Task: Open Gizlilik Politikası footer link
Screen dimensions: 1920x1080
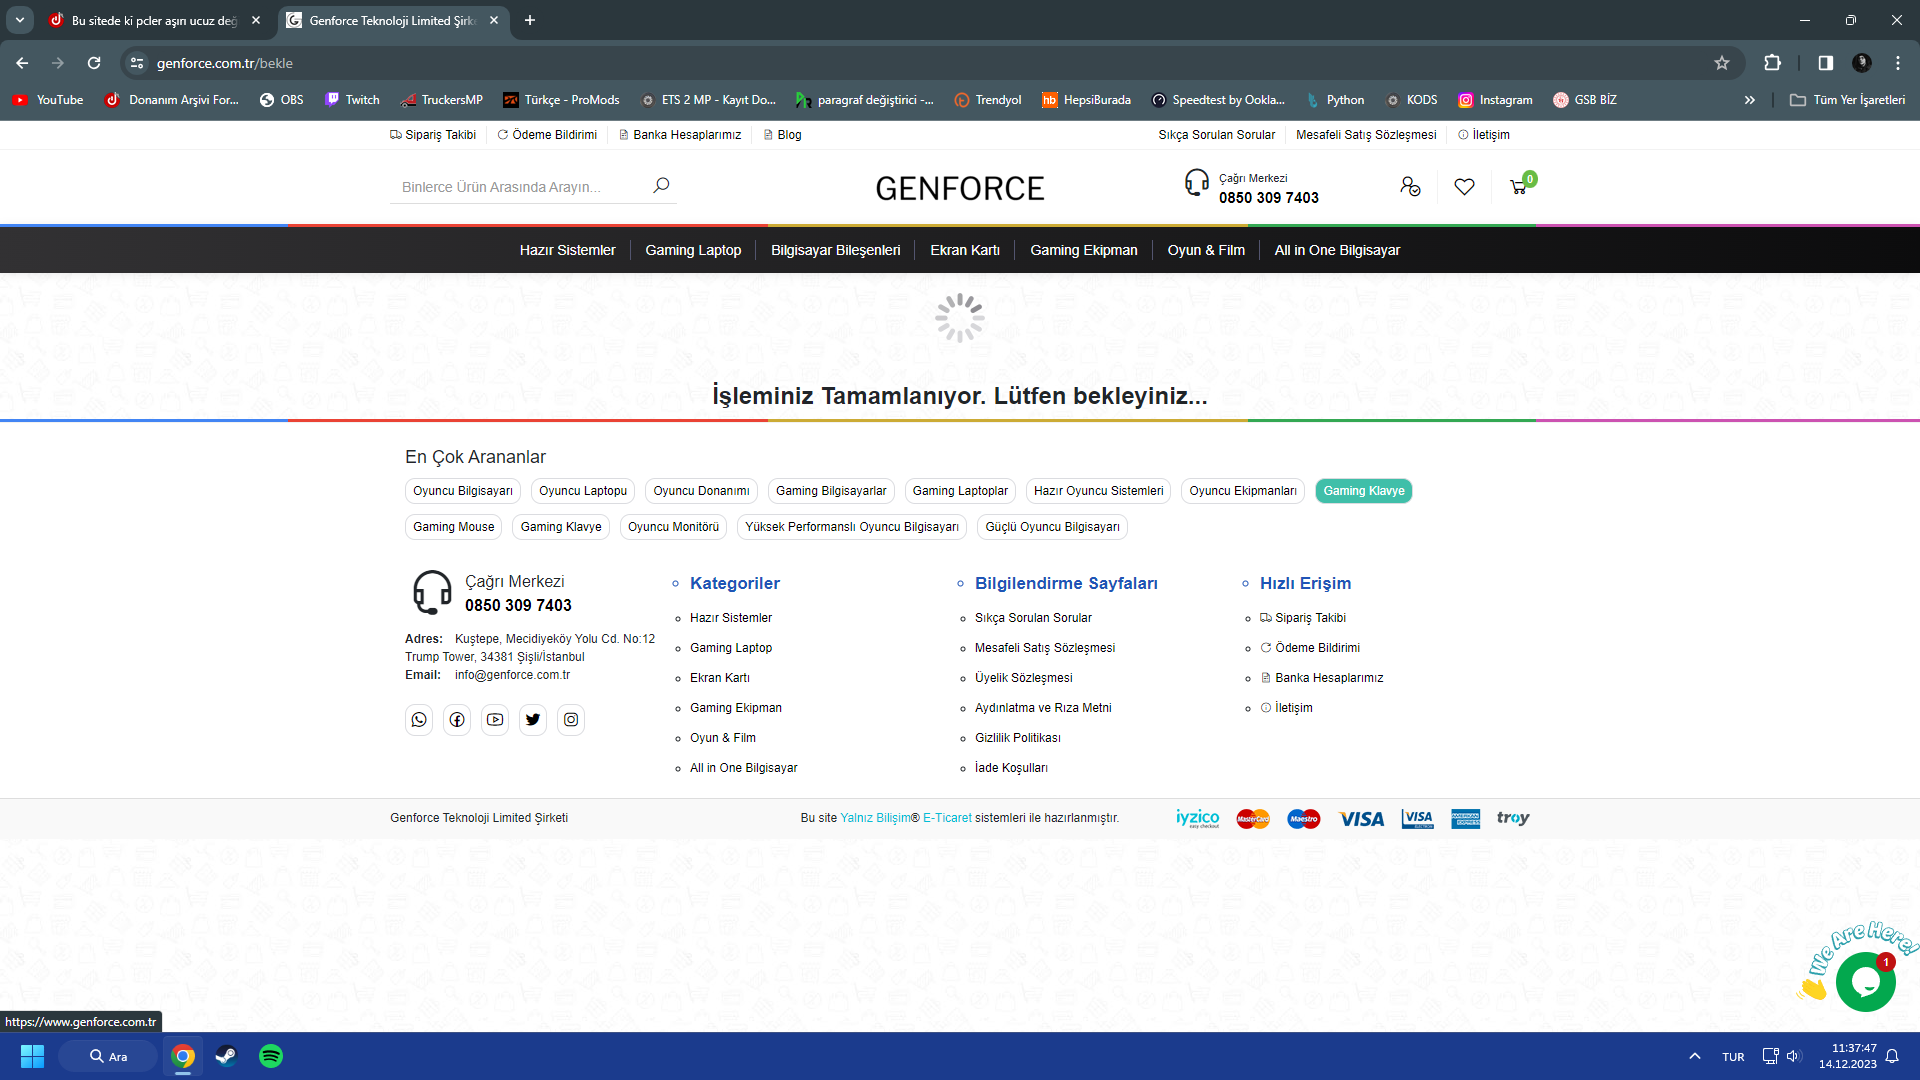Action: [1018, 738]
